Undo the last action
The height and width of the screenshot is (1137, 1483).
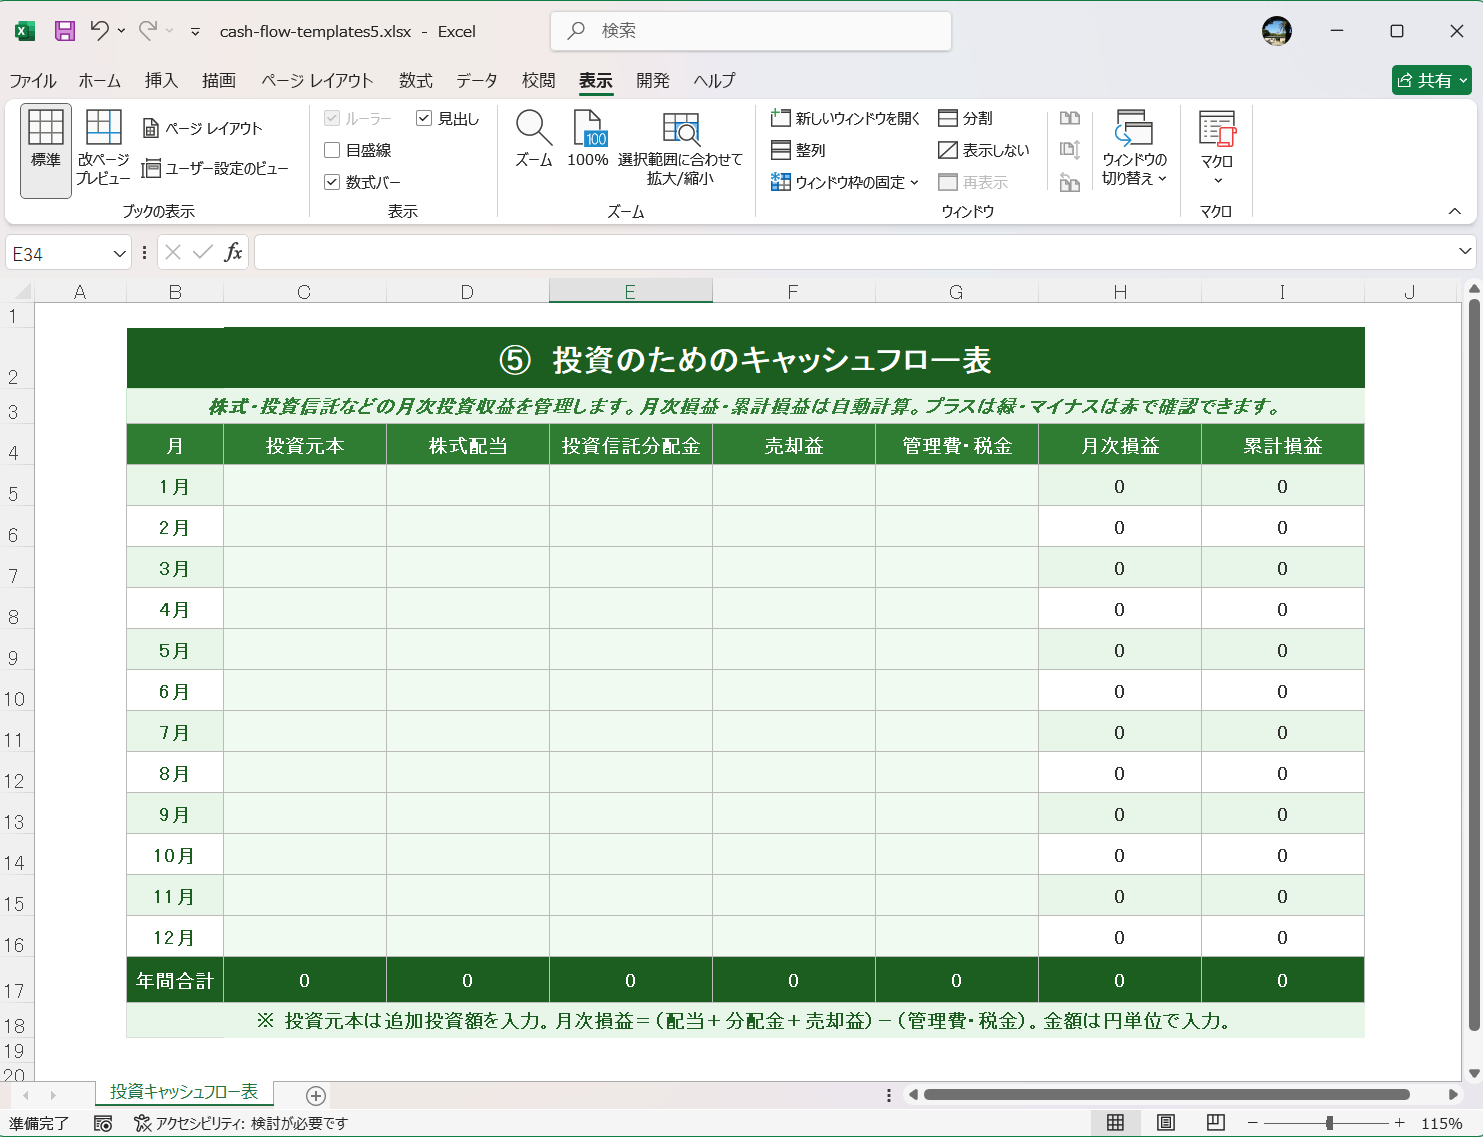99,31
